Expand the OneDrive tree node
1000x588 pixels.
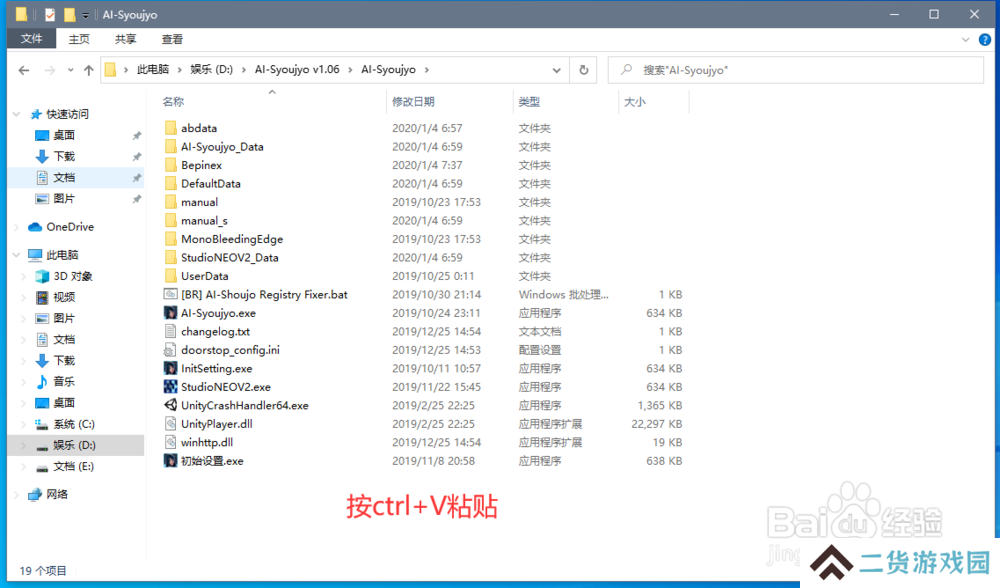[17, 227]
